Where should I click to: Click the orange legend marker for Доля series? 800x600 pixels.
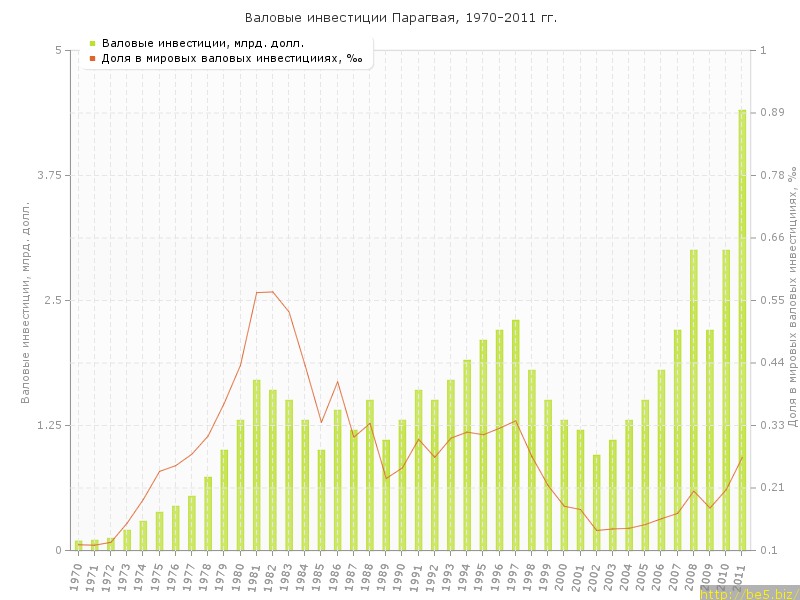[92, 58]
